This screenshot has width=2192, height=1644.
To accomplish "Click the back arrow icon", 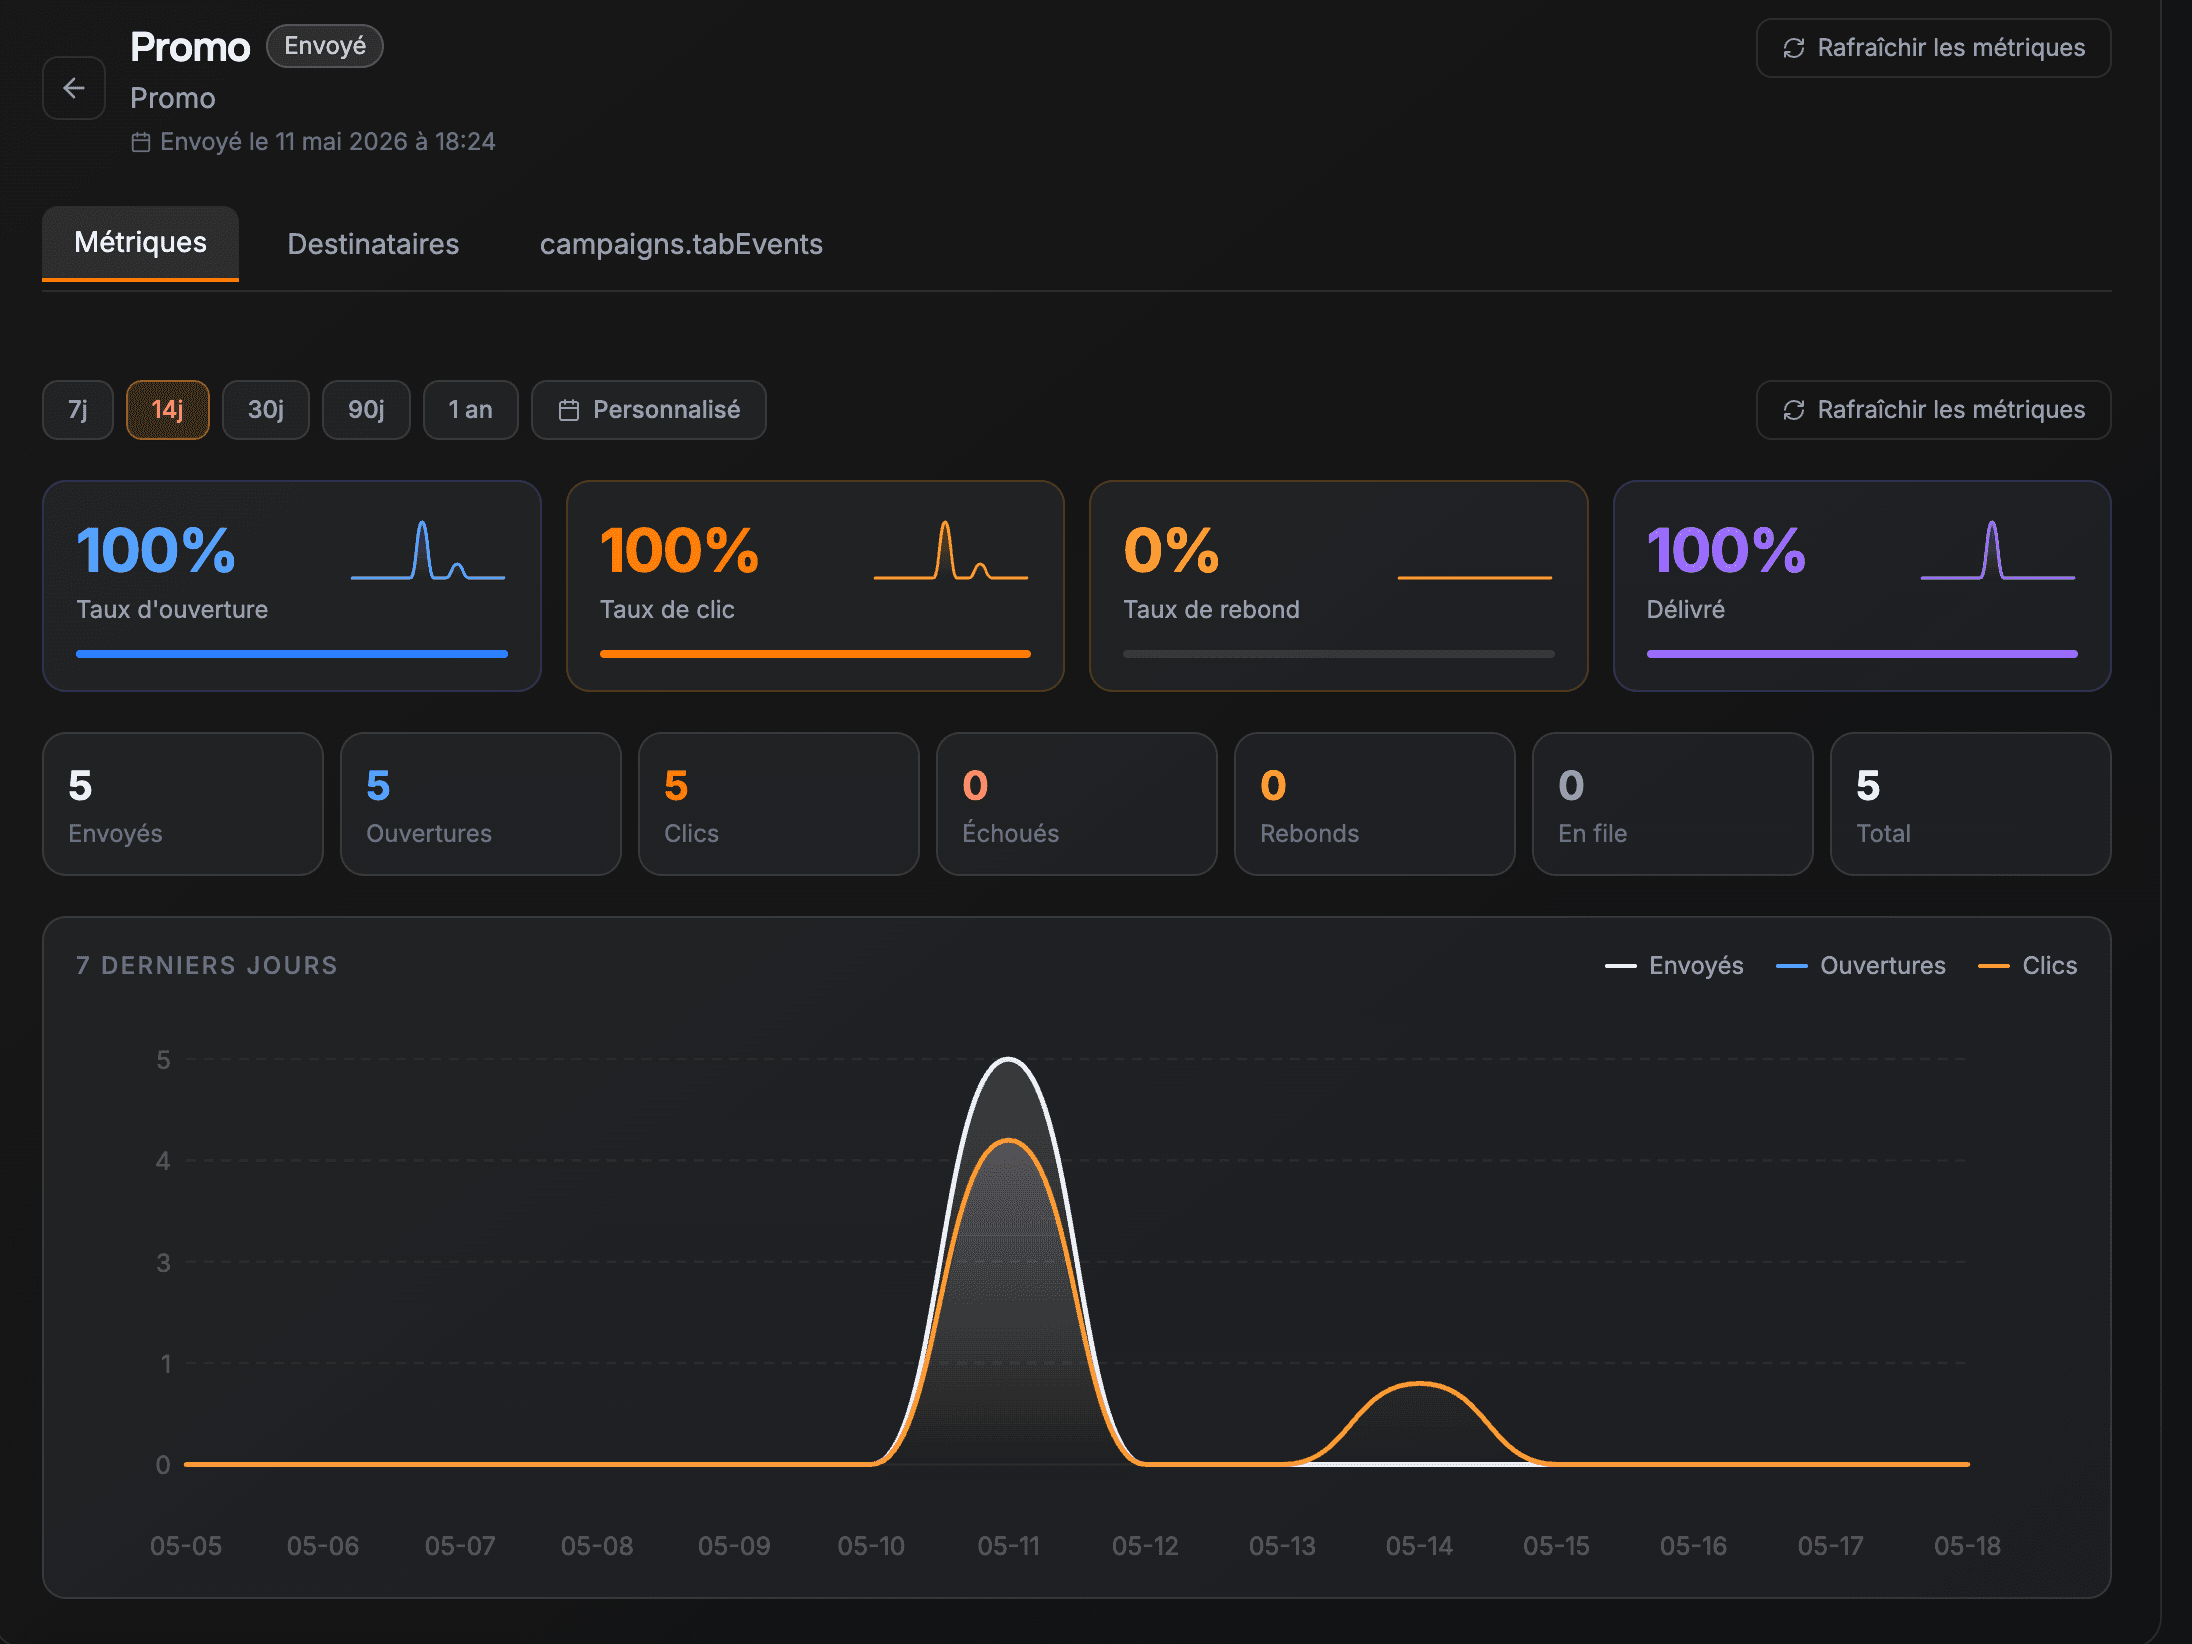I will (x=74, y=88).
